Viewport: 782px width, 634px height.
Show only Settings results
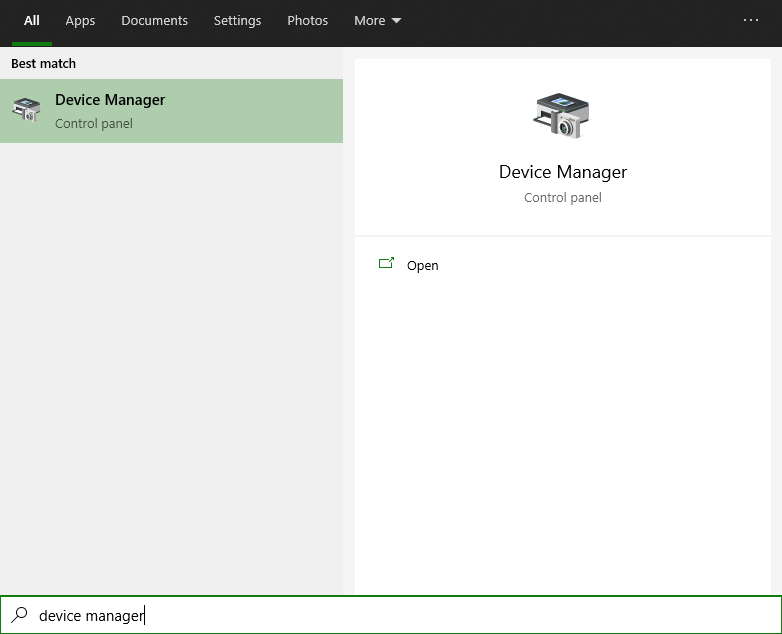pyautogui.click(x=237, y=21)
